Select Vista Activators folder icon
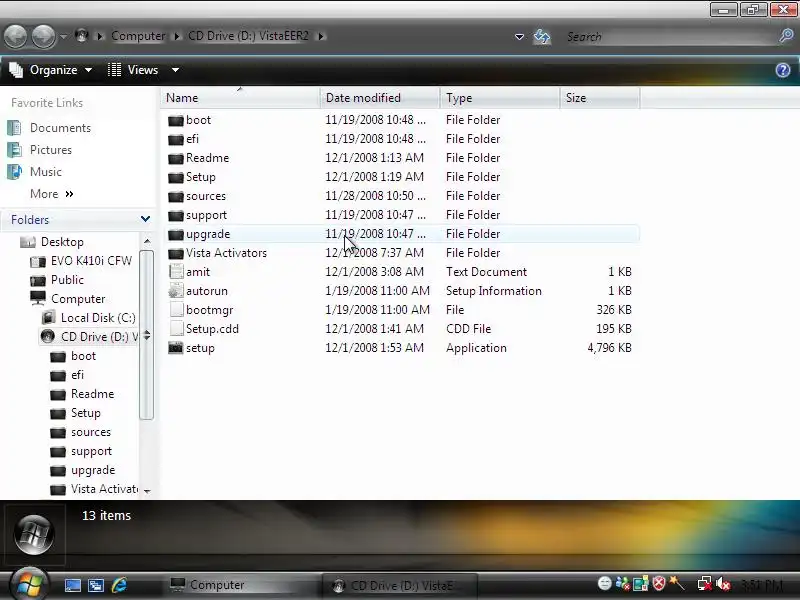Image resolution: width=800 pixels, height=600 pixels. [x=176, y=253]
